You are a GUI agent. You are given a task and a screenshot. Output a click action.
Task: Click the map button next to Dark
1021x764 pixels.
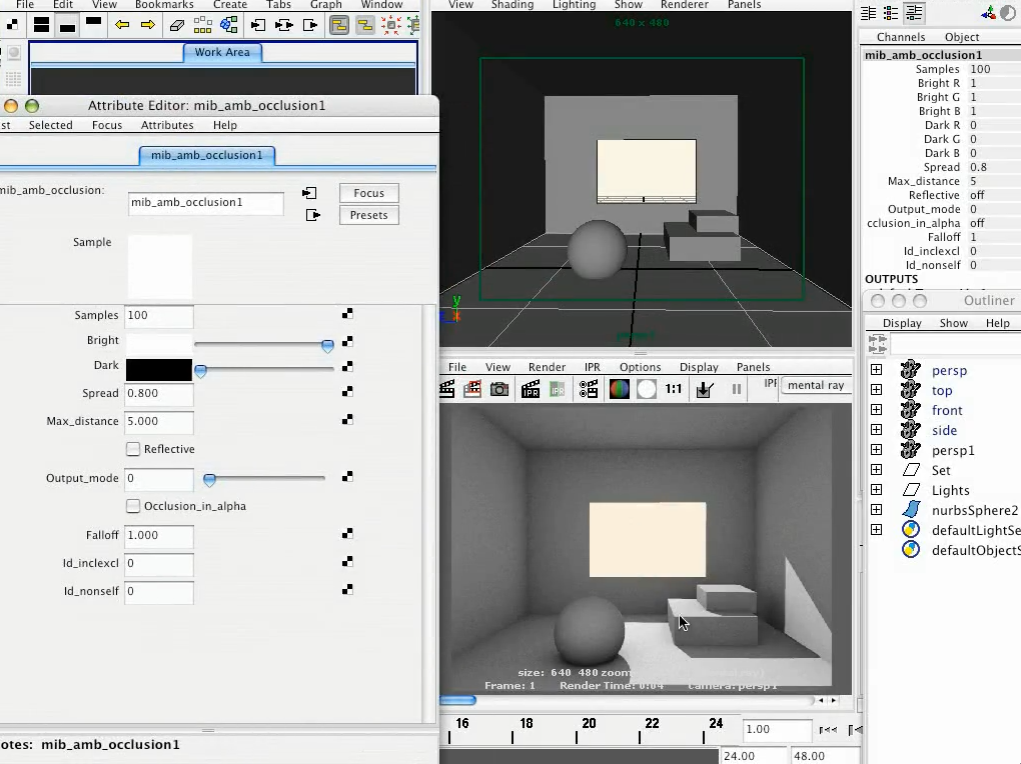(347, 367)
